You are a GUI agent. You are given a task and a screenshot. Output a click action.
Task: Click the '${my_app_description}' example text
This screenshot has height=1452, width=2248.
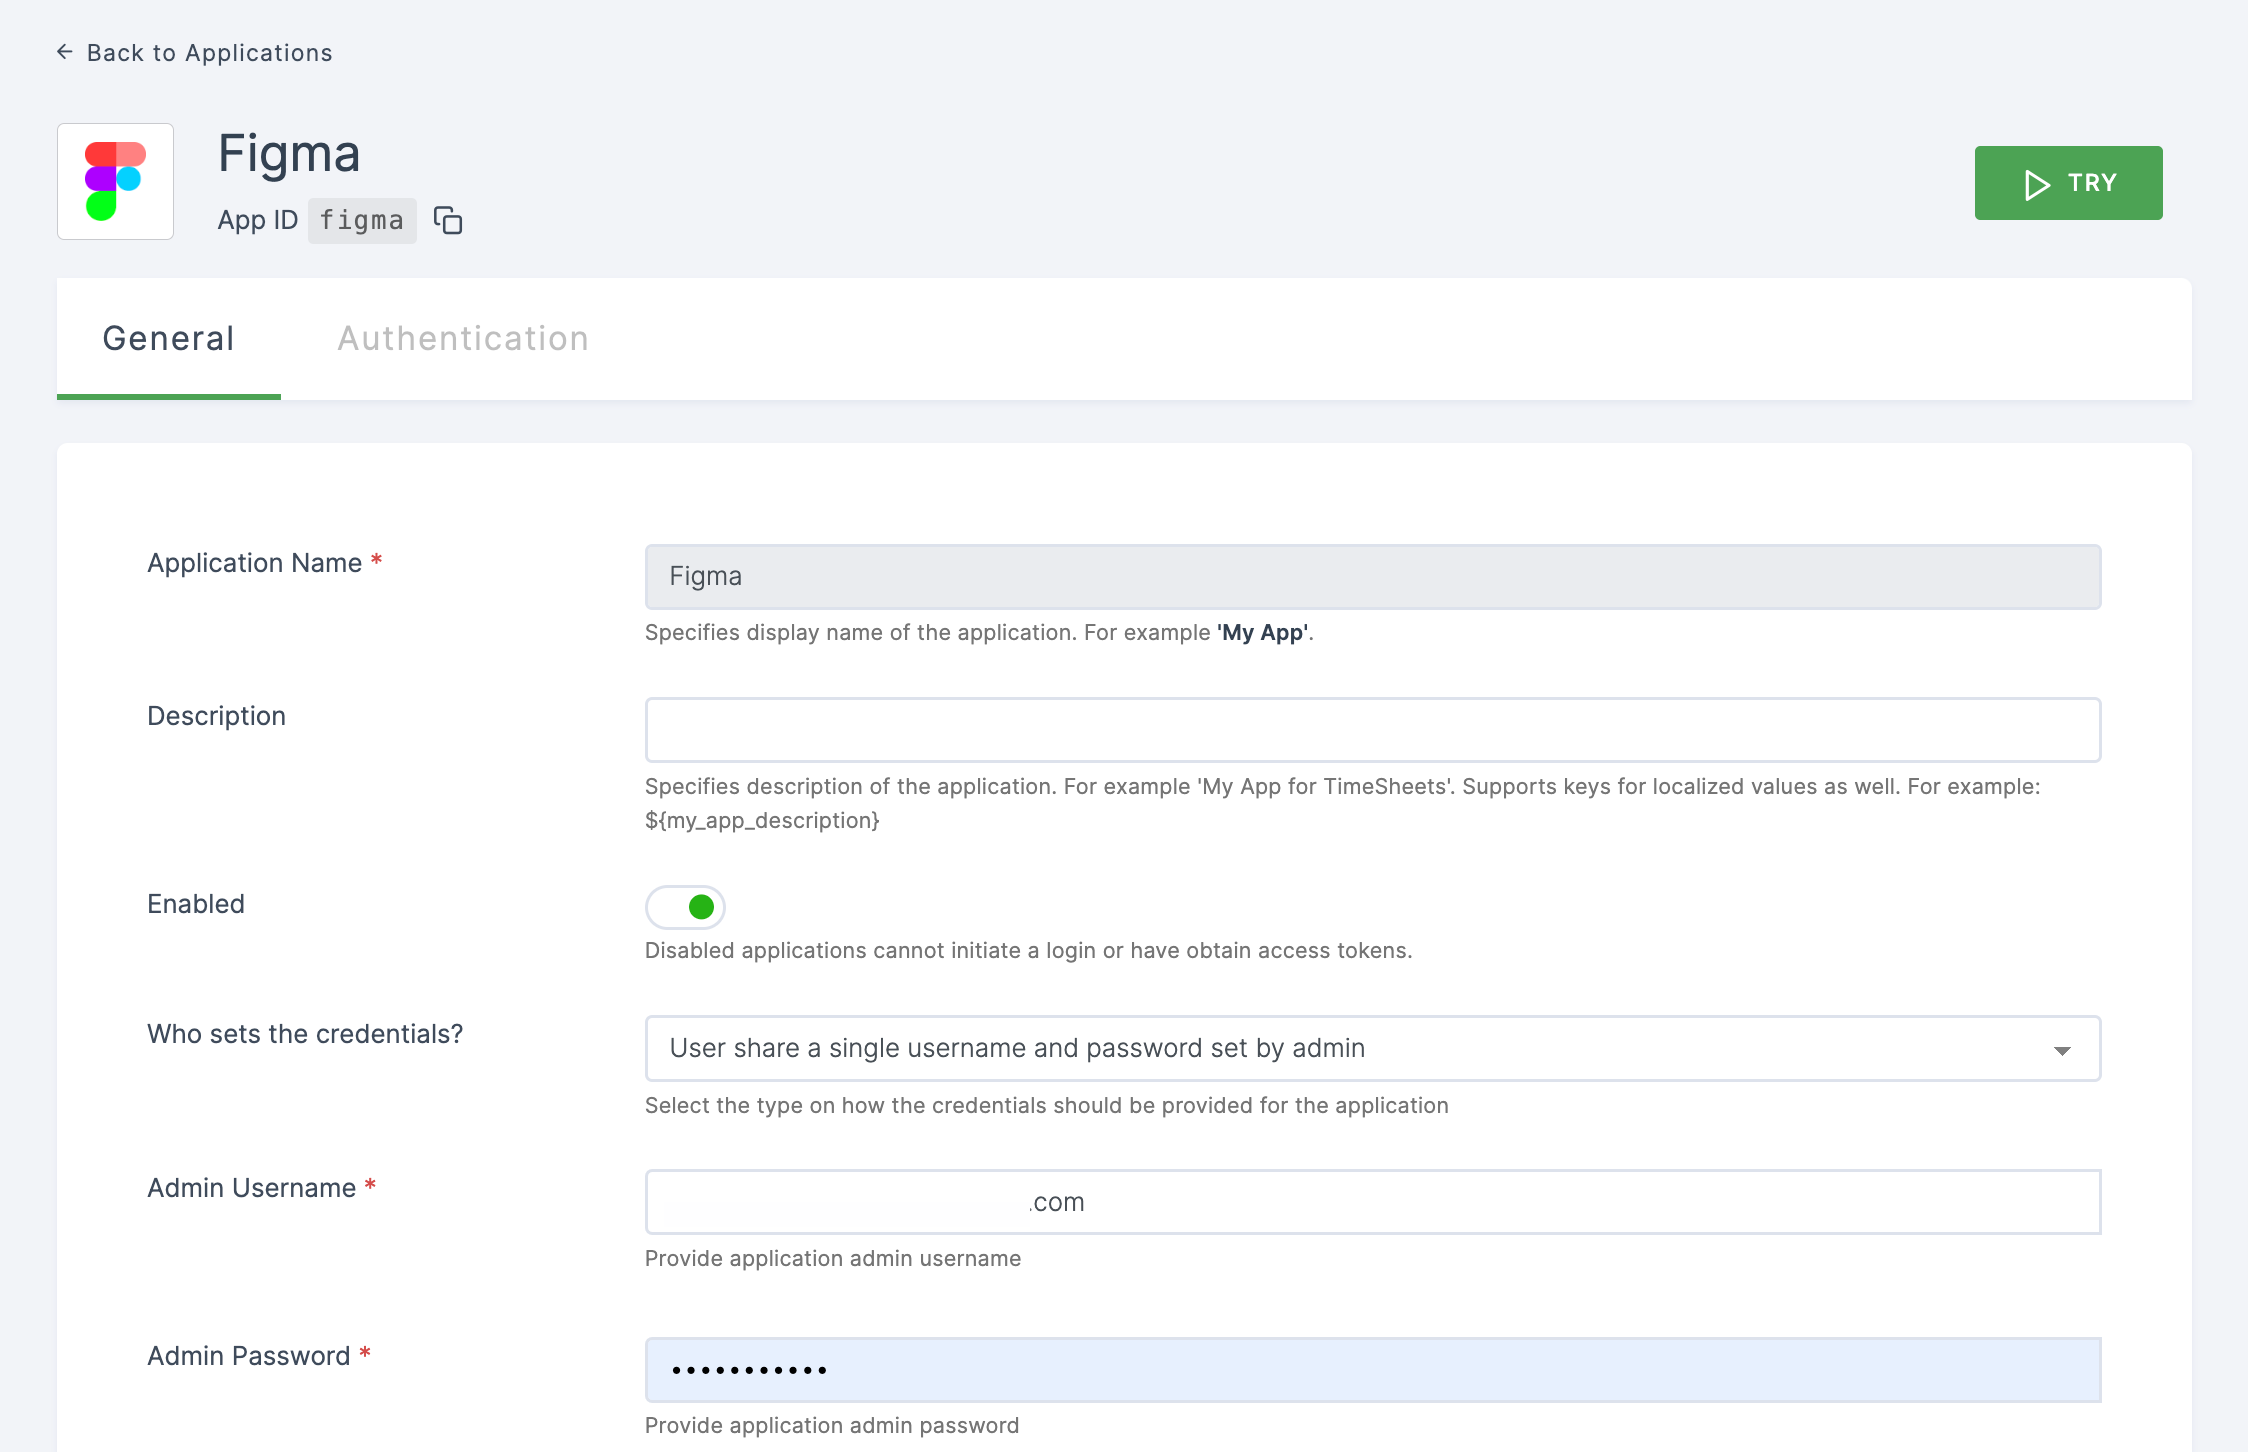click(762, 821)
